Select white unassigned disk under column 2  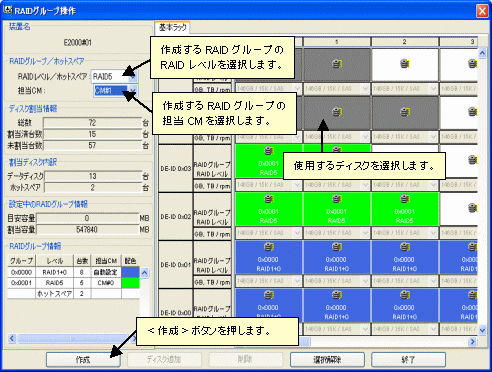[405, 64]
